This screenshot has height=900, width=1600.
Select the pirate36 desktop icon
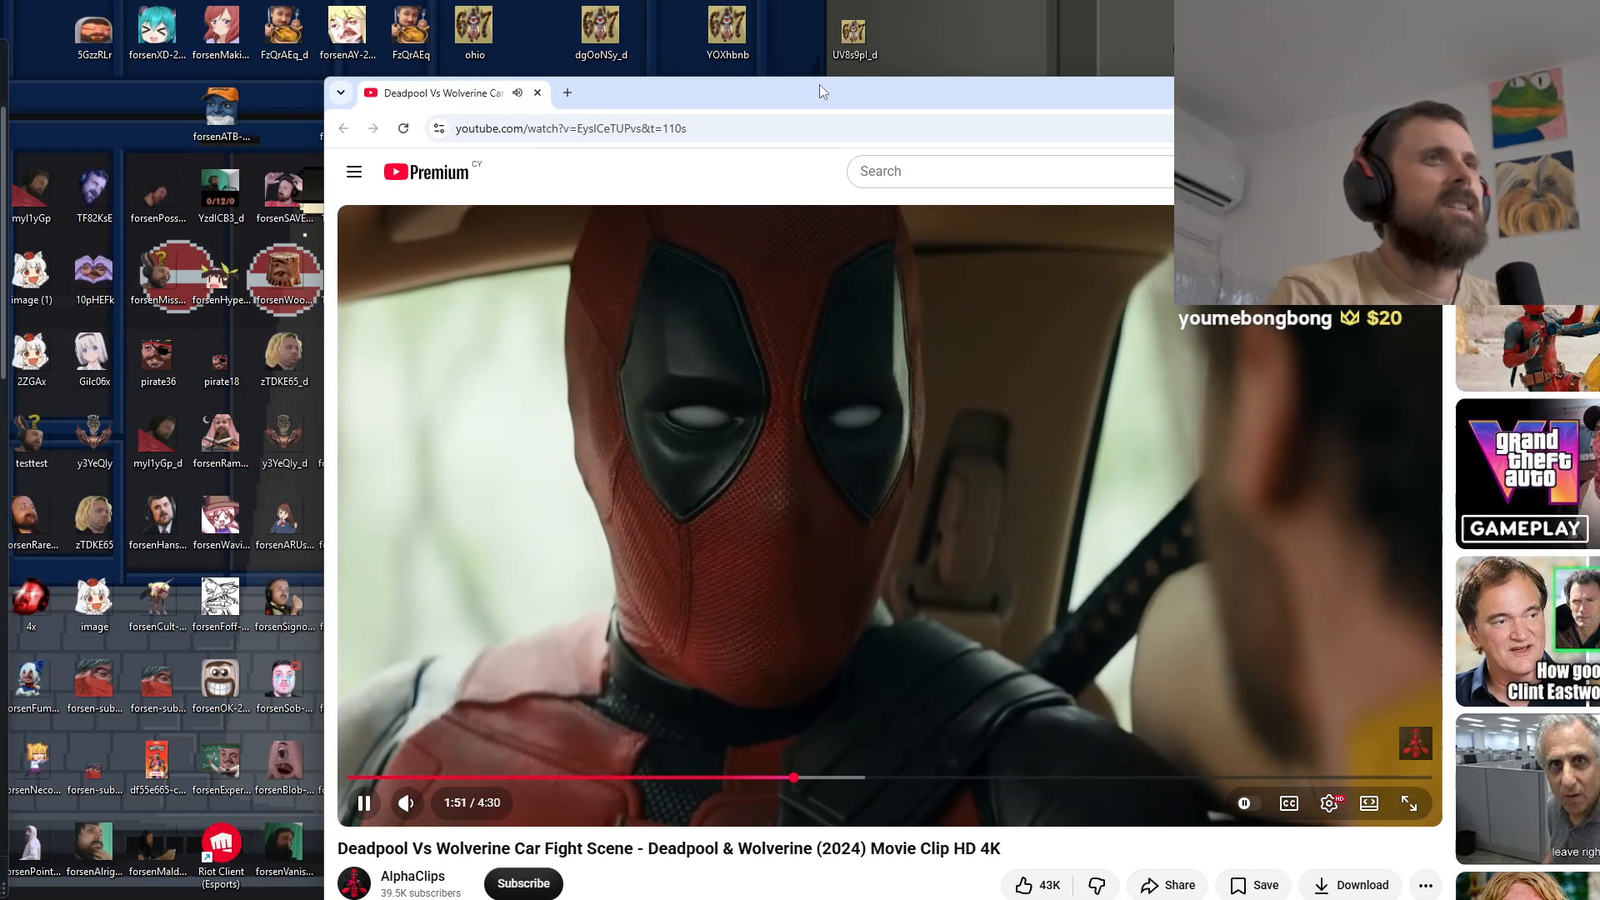tap(158, 361)
